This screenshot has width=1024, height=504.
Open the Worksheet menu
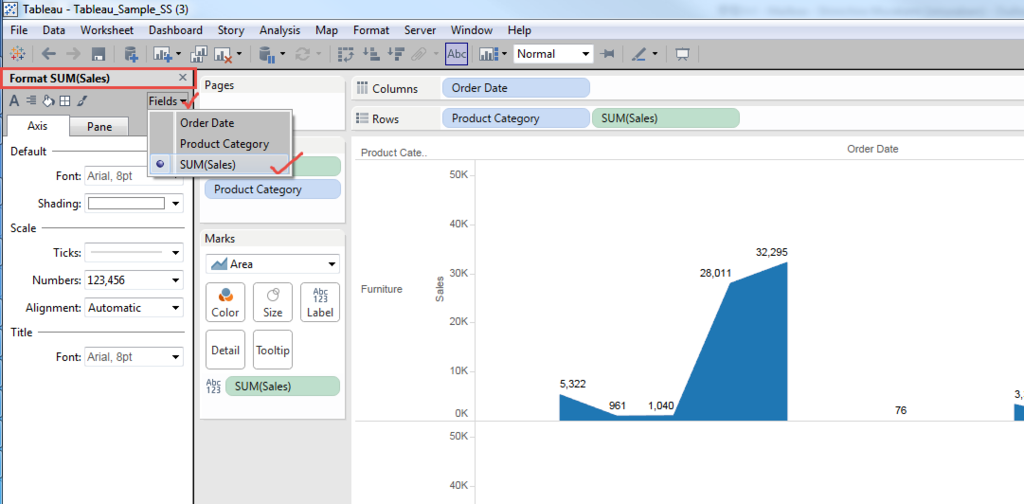(107, 30)
